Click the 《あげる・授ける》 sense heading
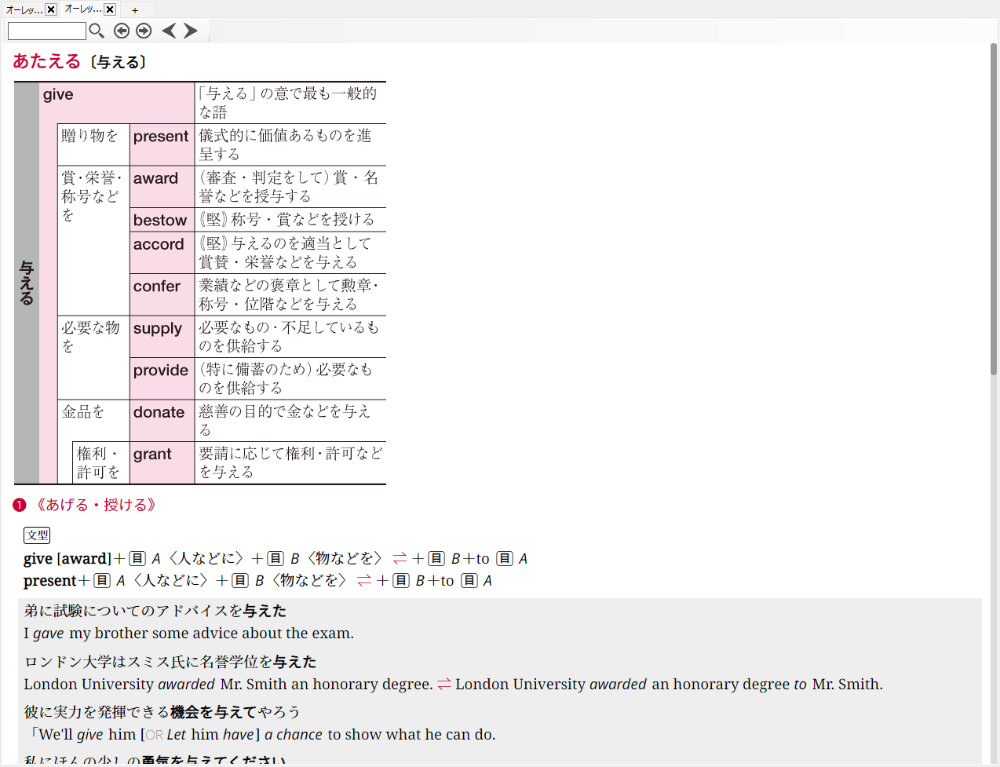This screenshot has height=767, width=1000. click(x=94, y=505)
